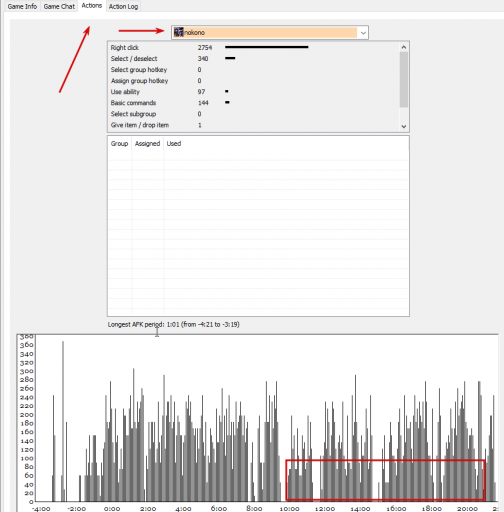Click the action list scroll up arrow
Image resolution: width=504 pixels, height=512 pixels.
[x=404, y=47]
